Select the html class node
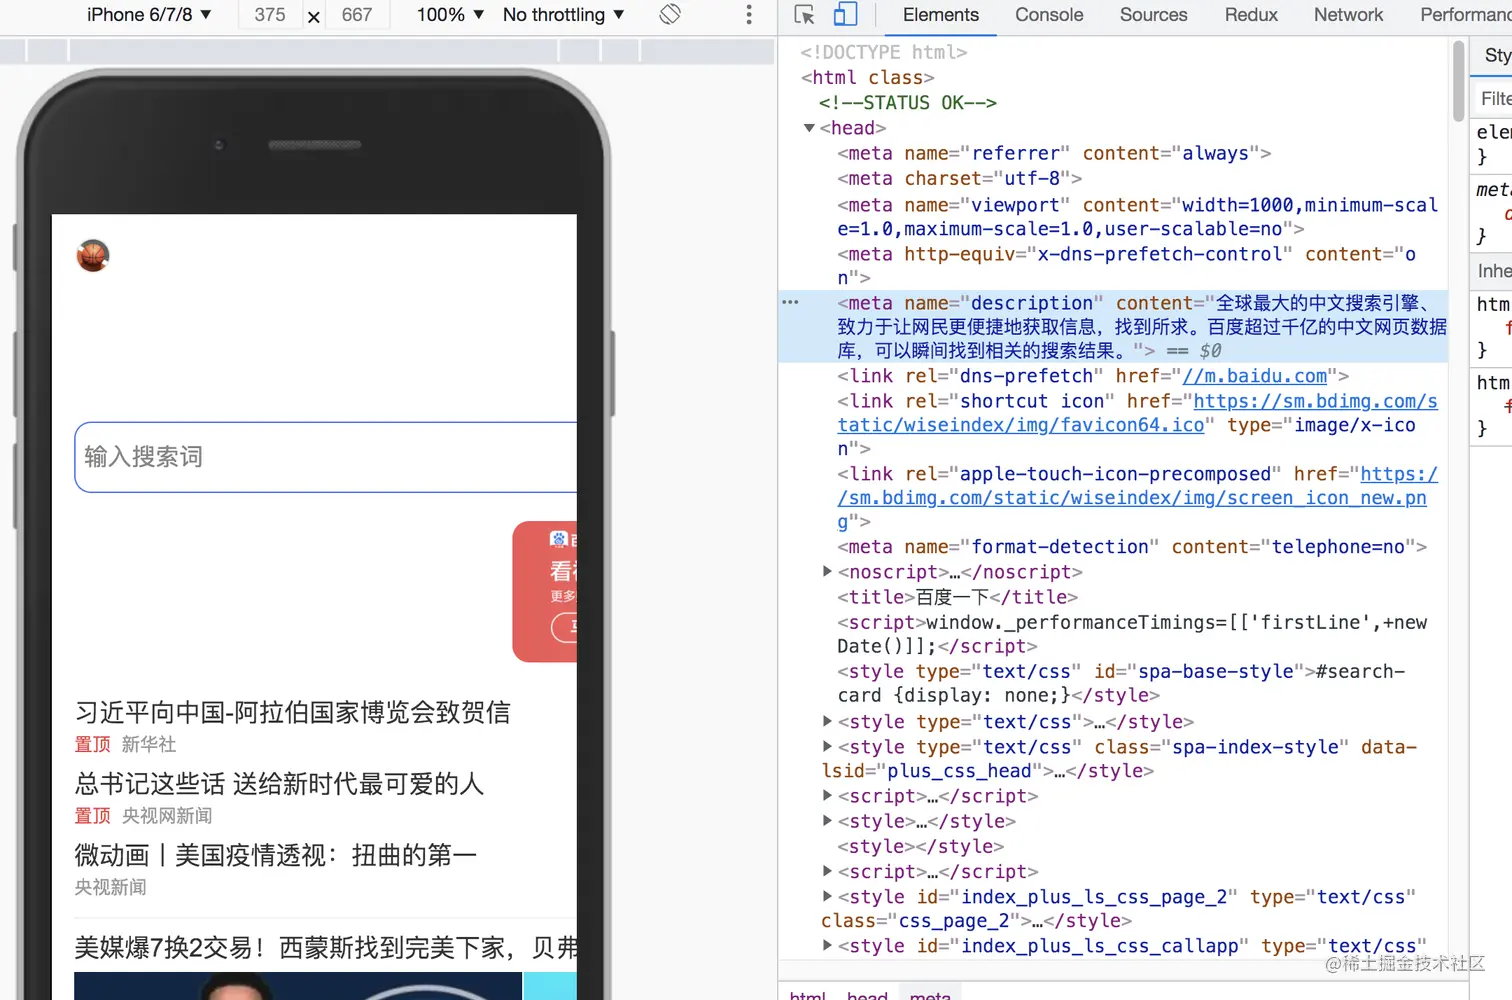 click(x=867, y=77)
